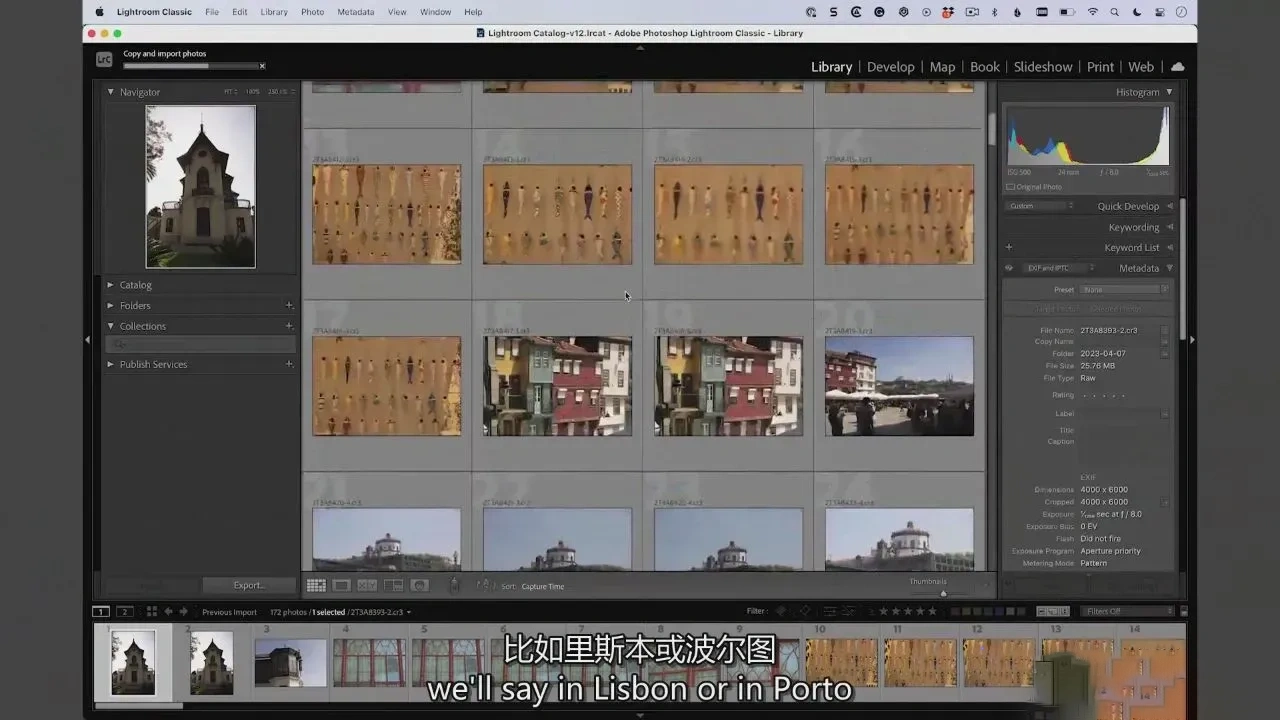This screenshot has width=1280, height=720.
Task: Select the church thumbnail 1 in filmstrip
Action: click(132, 661)
